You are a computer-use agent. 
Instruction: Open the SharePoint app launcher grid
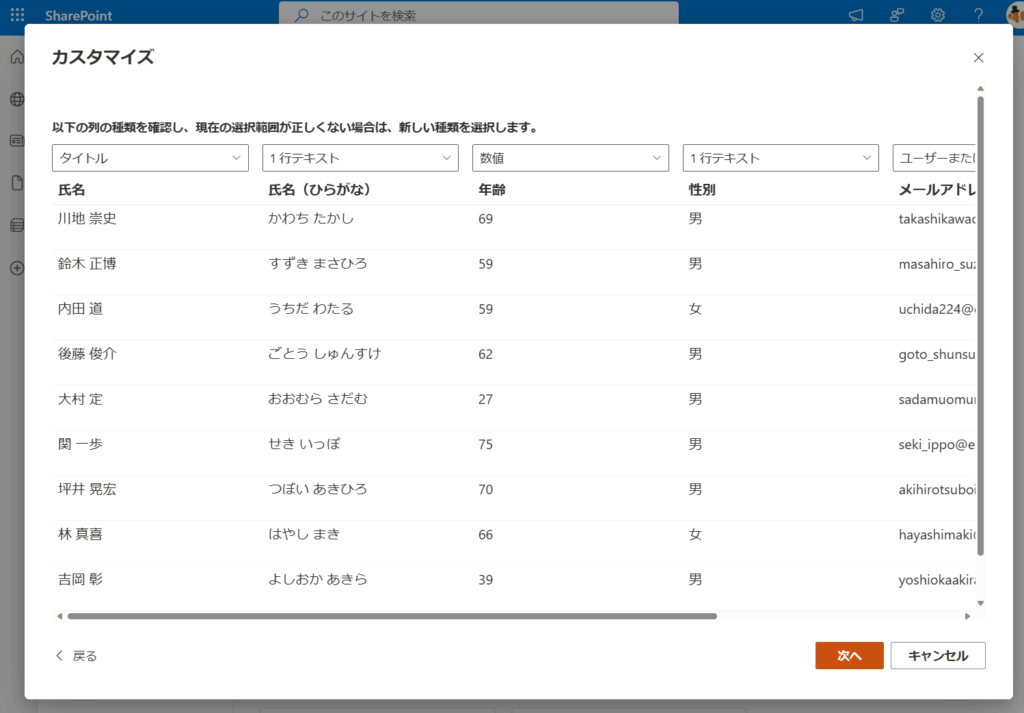[18, 14]
